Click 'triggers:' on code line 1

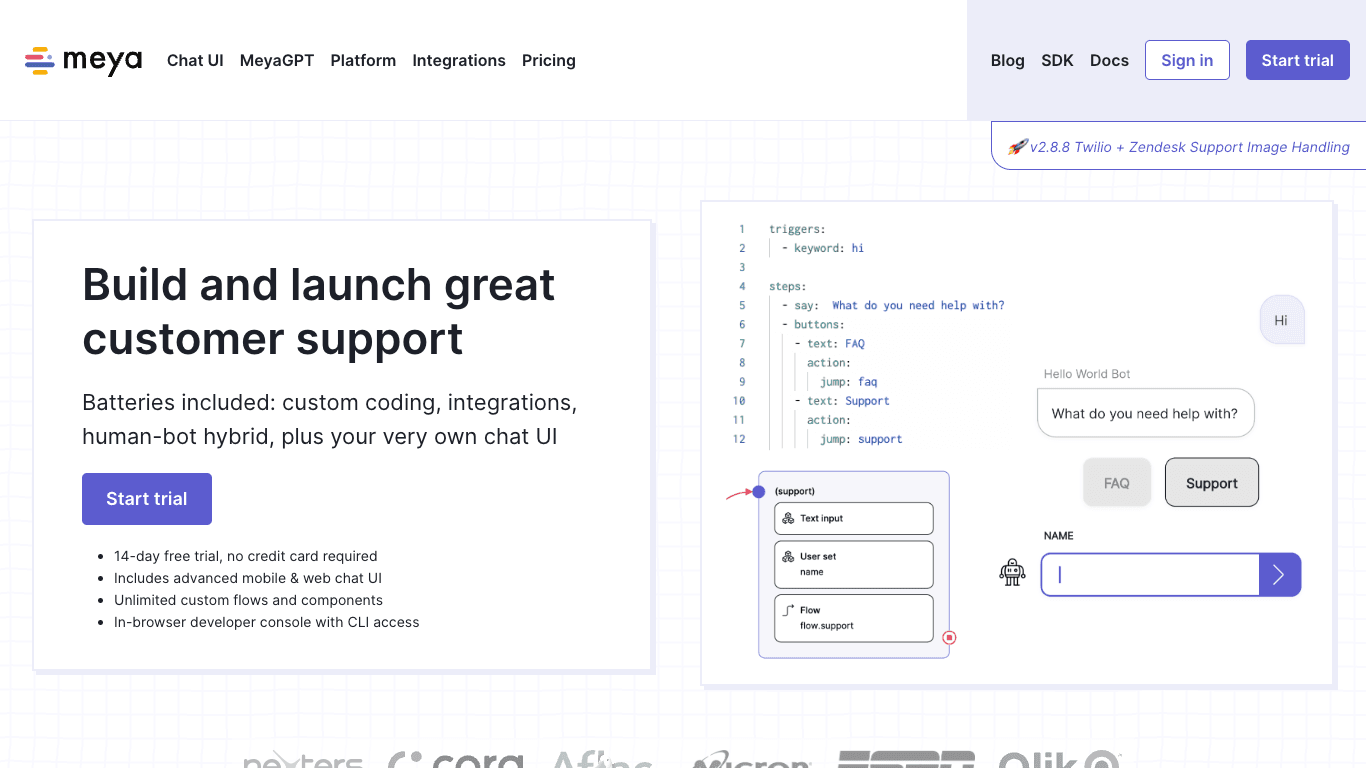click(x=797, y=229)
